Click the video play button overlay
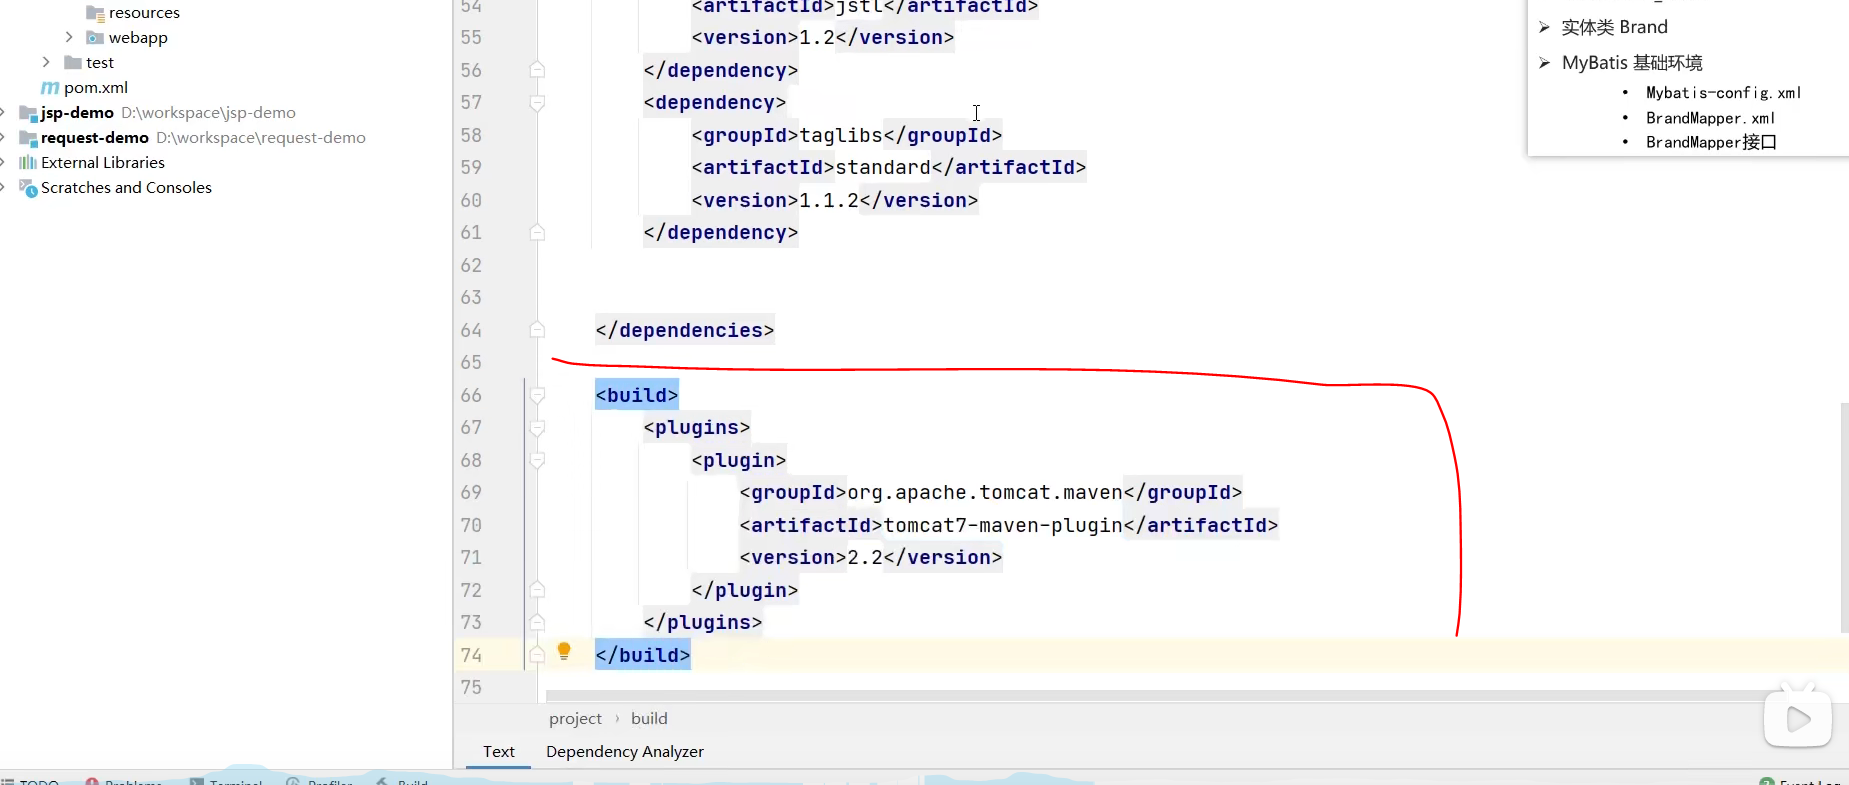Image resolution: width=1849 pixels, height=785 pixels. point(1798,717)
